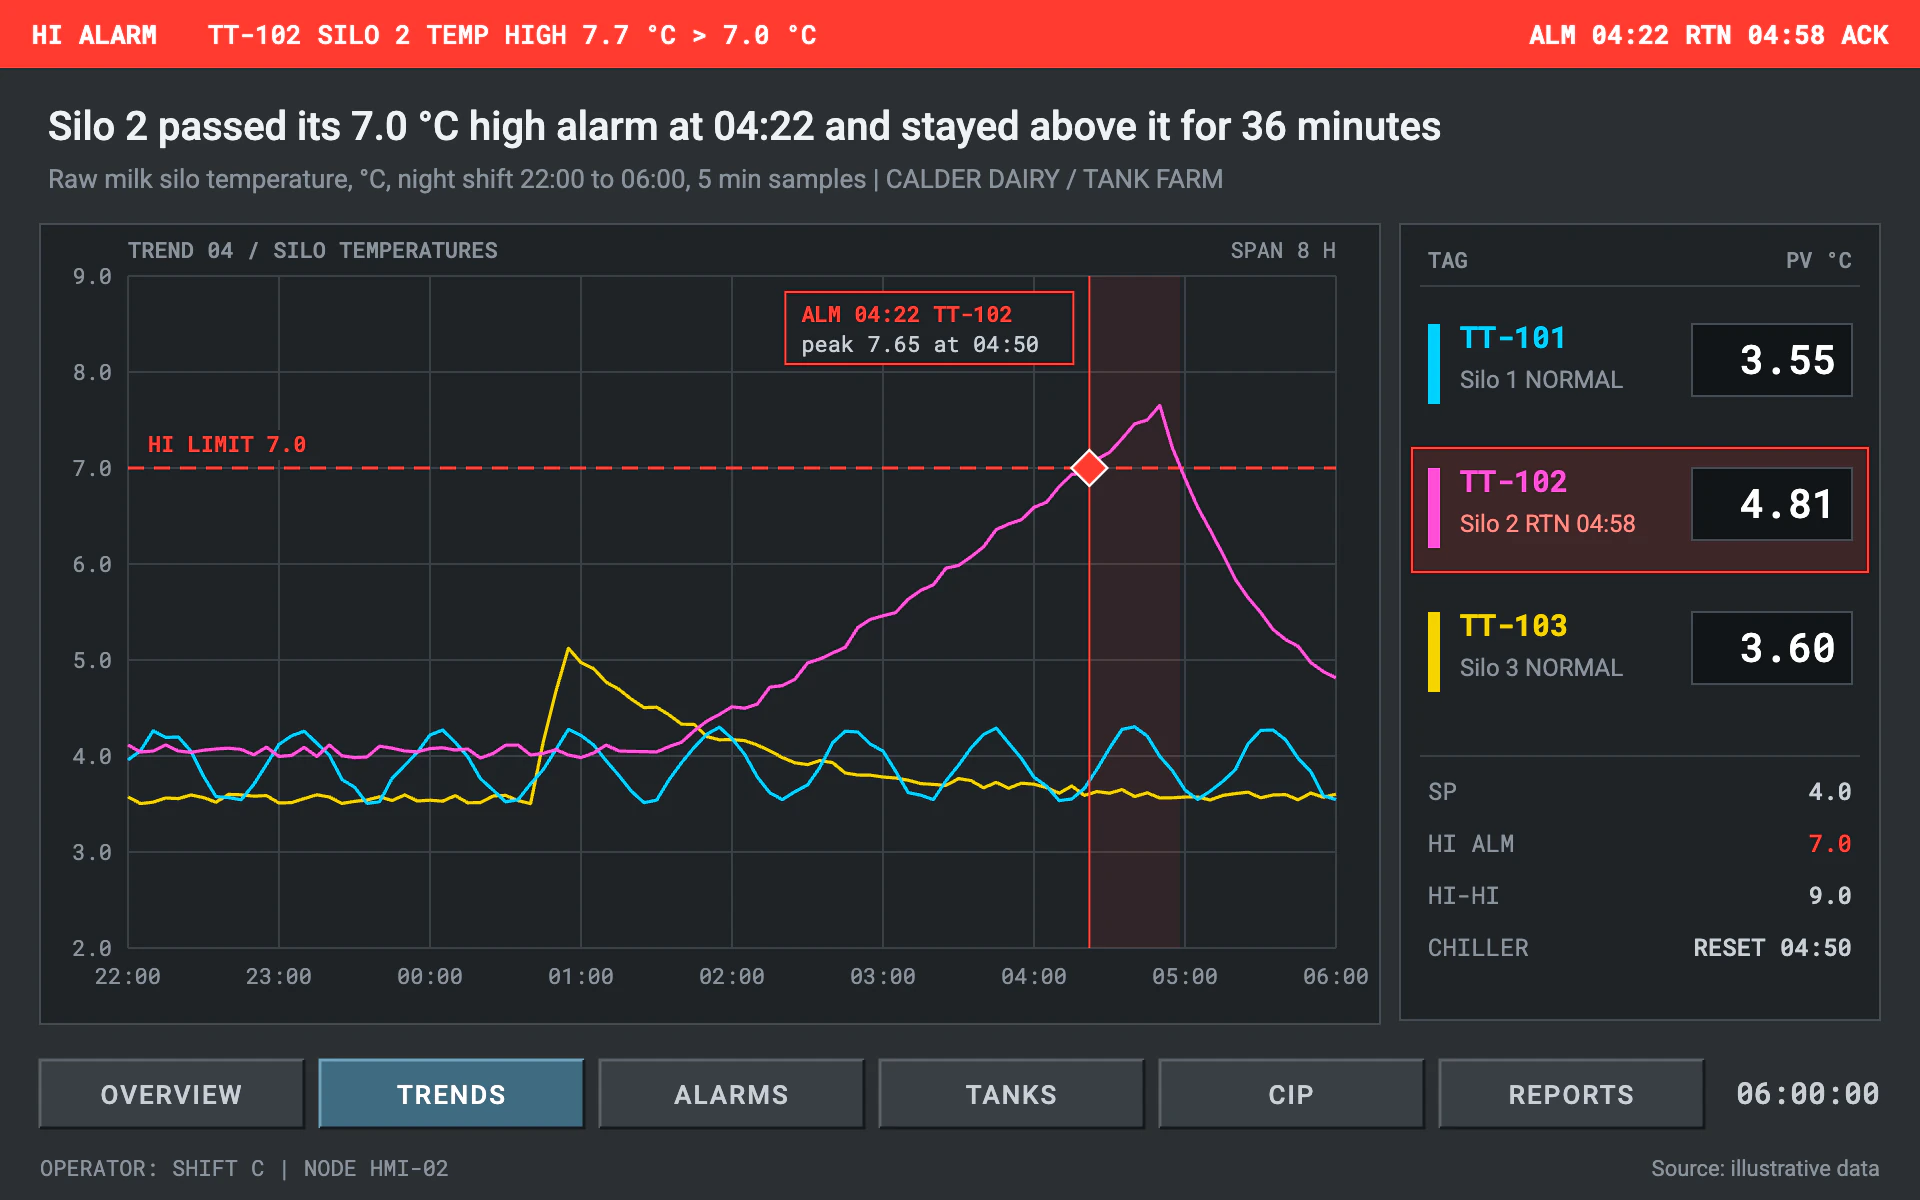Click the 4.81 PV value box
This screenshot has height=1200, width=1920.
[x=1772, y=504]
